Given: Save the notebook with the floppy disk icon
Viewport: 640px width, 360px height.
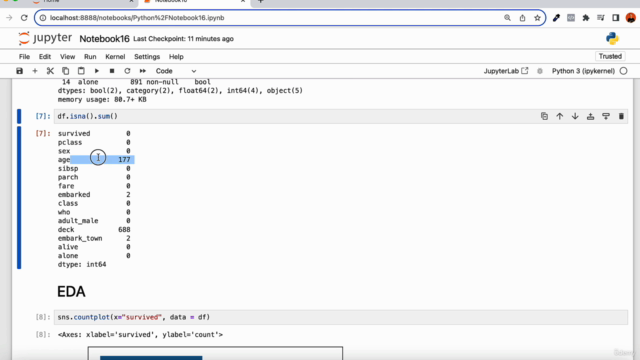Looking at the screenshot, I should (19, 71).
